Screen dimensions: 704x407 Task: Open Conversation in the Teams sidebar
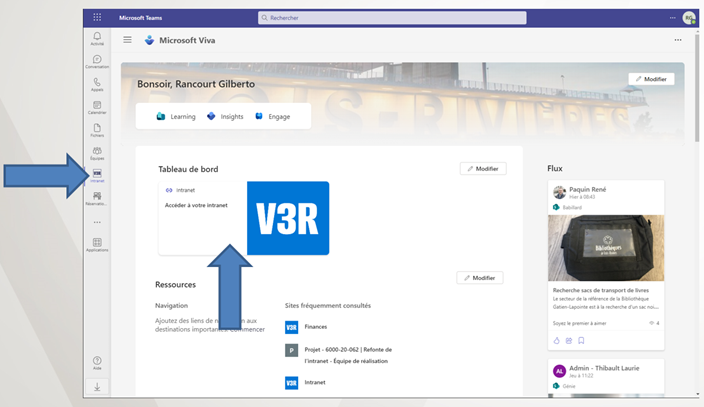(x=97, y=62)
